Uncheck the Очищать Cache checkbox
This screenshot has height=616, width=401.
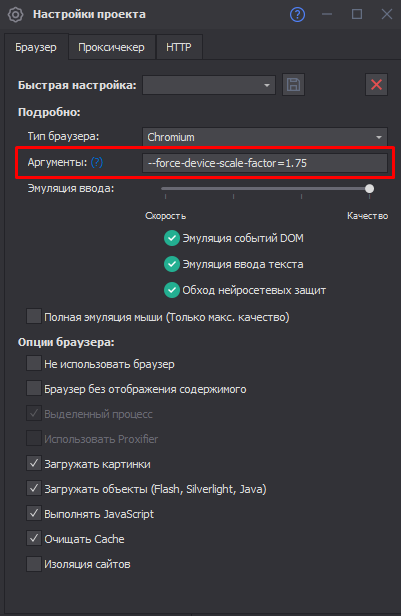pyautogui.click(x=34, y=539)
